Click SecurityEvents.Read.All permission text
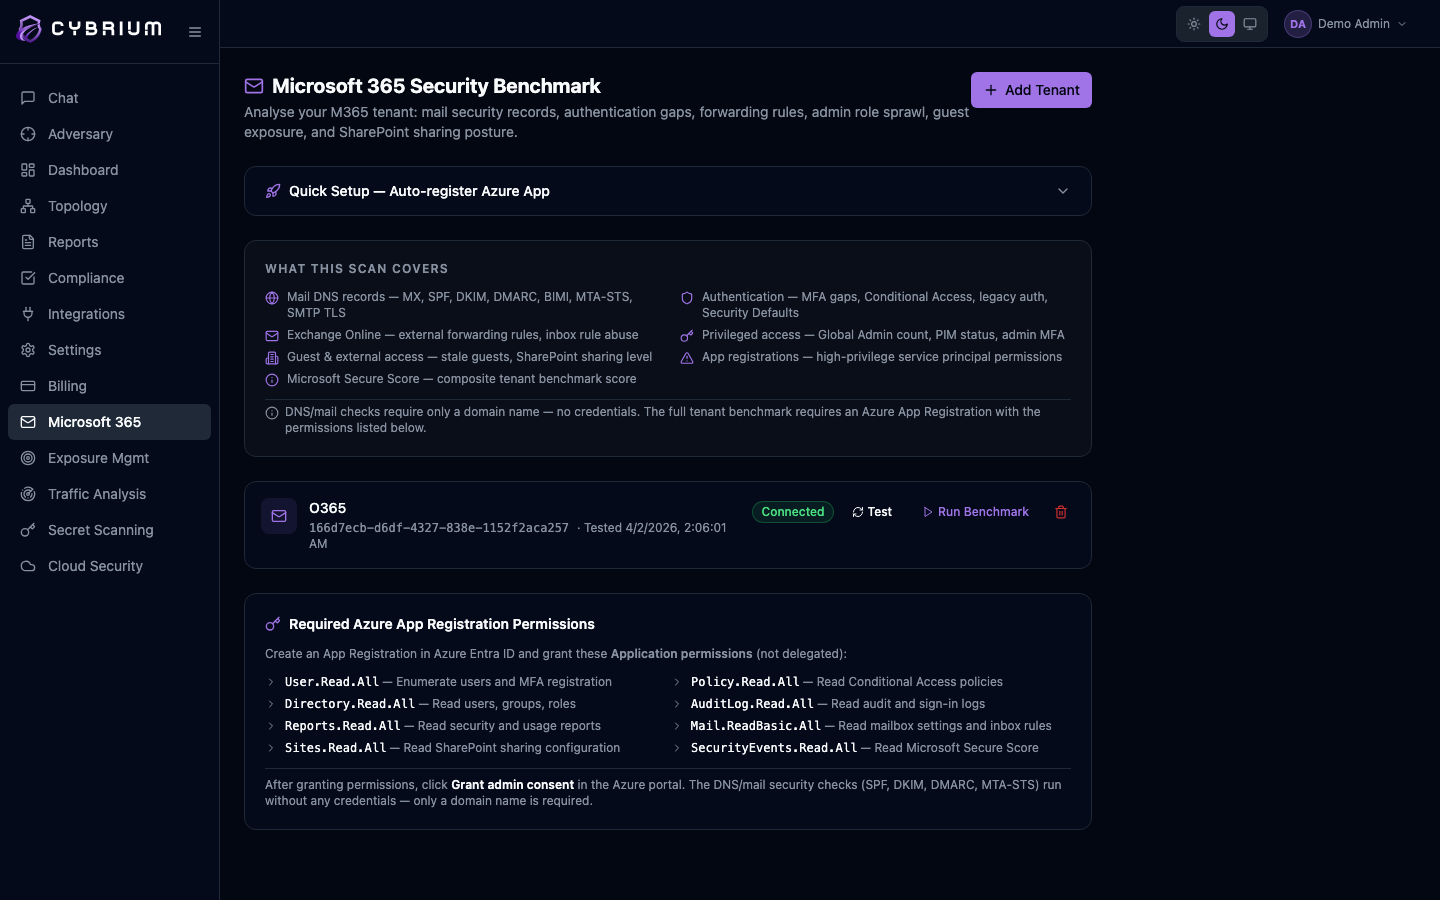Image resolution: width=1440 pixels, height=900 pixels. (x=774, y=748)
